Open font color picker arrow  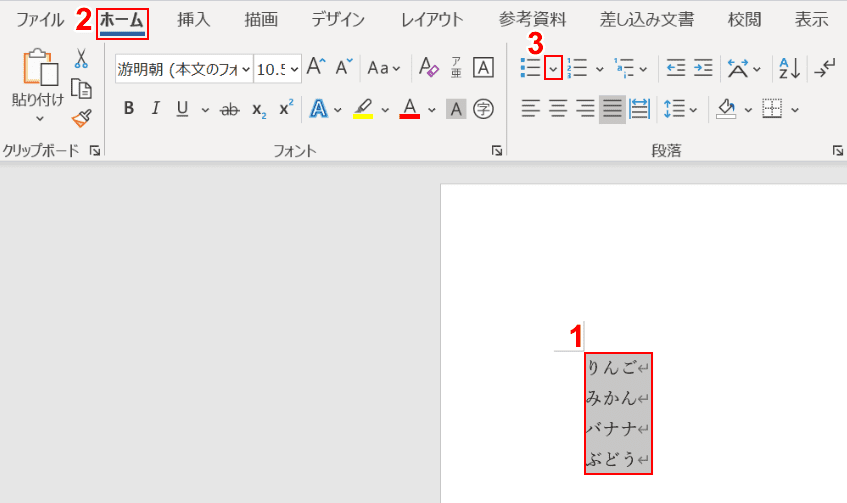click(x=432, y=110)
